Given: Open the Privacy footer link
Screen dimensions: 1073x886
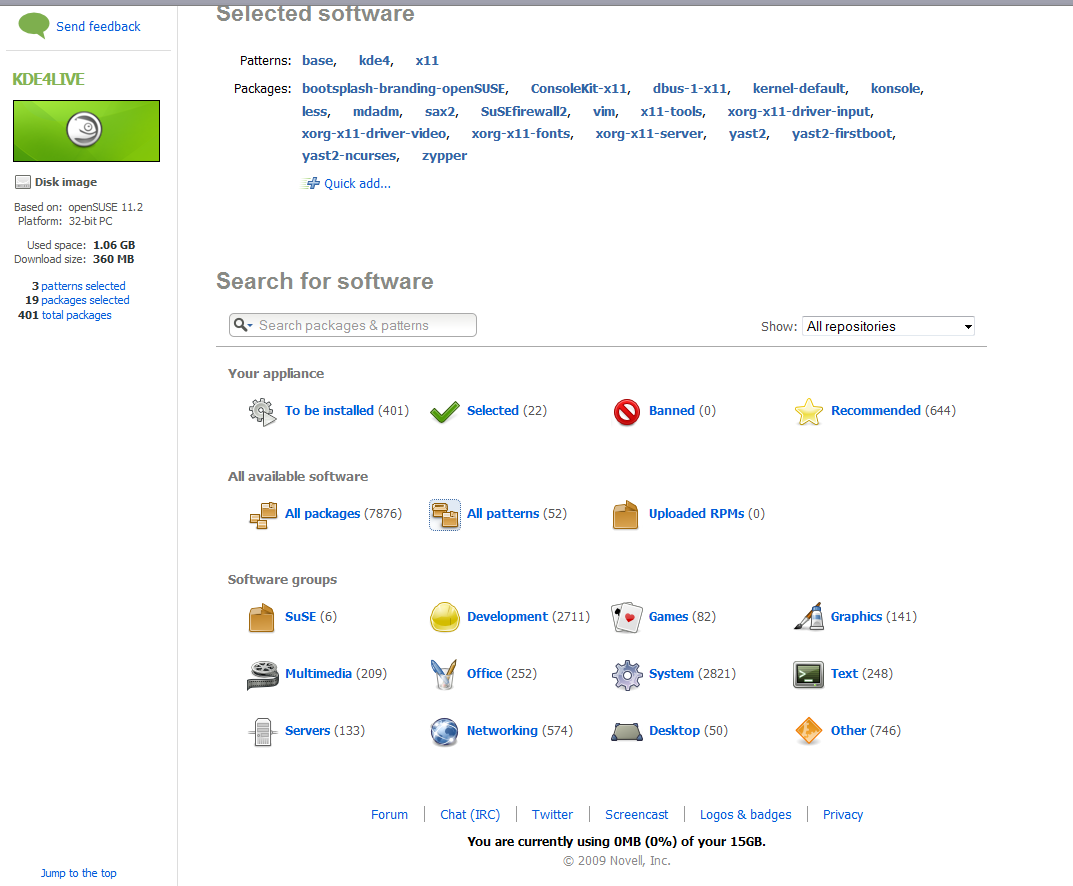Looking at the screenshot, I should click(x=842, y=814).
